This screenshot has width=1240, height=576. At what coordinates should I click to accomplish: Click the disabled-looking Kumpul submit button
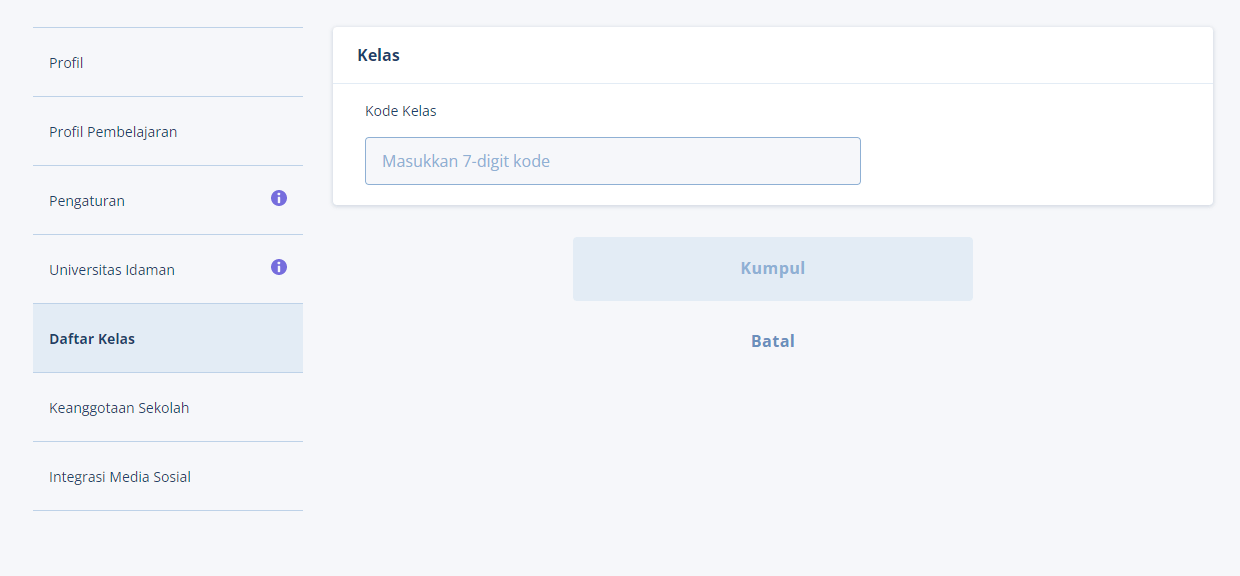pos(773,269)
